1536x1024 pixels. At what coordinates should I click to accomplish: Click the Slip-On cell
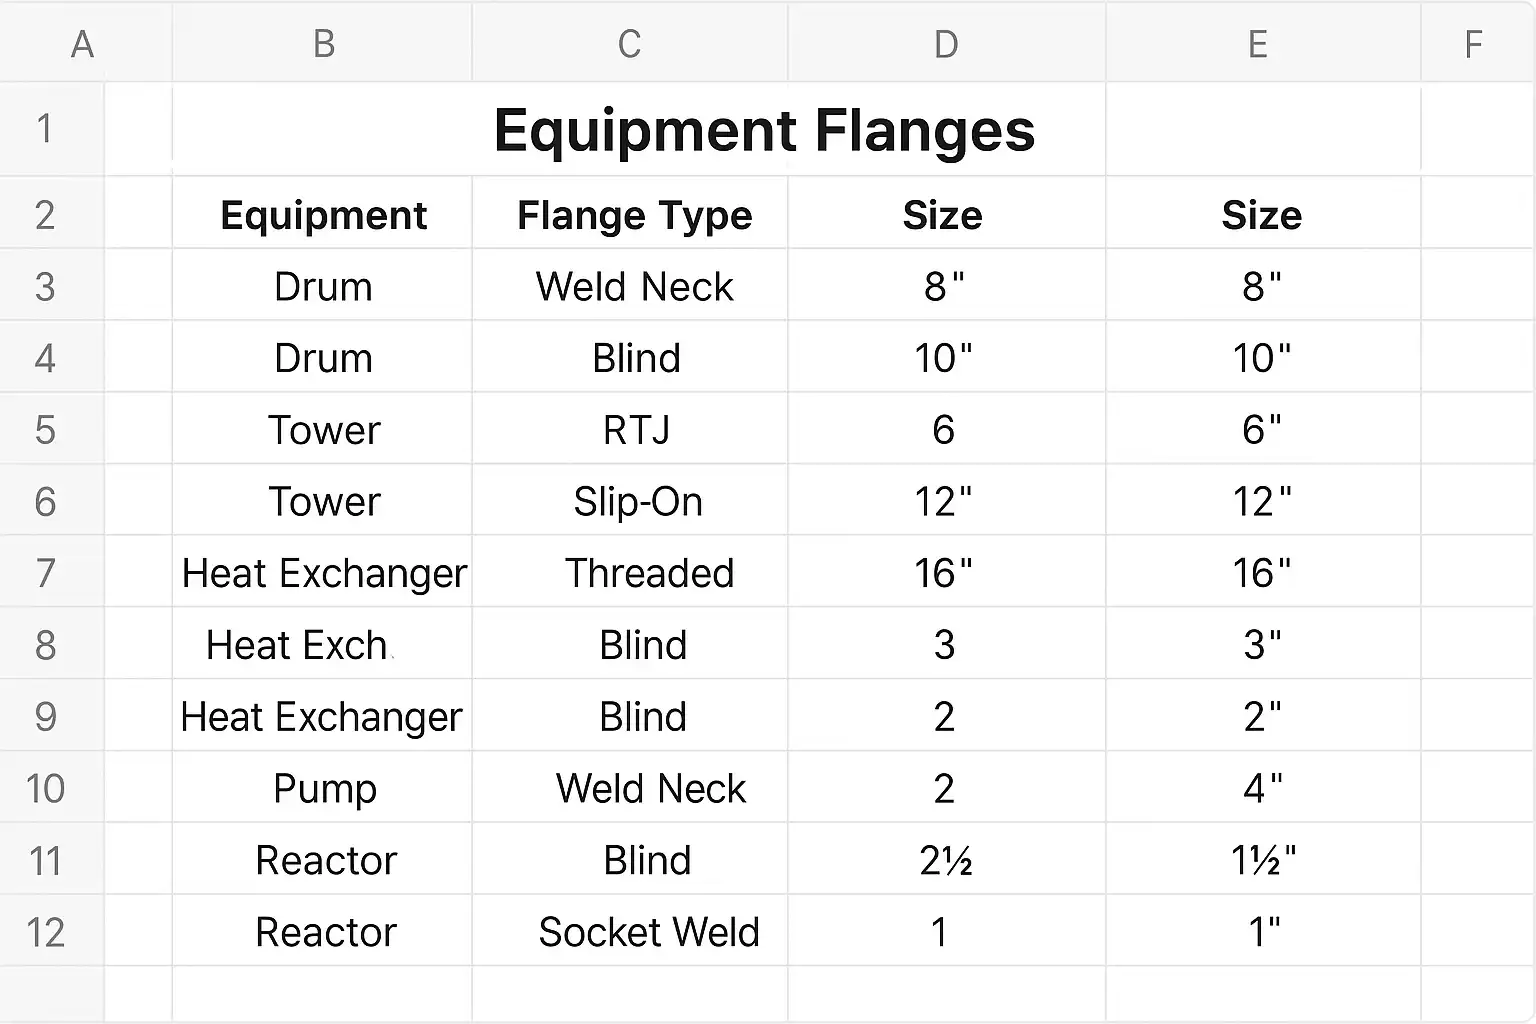[x=630, y=501]
